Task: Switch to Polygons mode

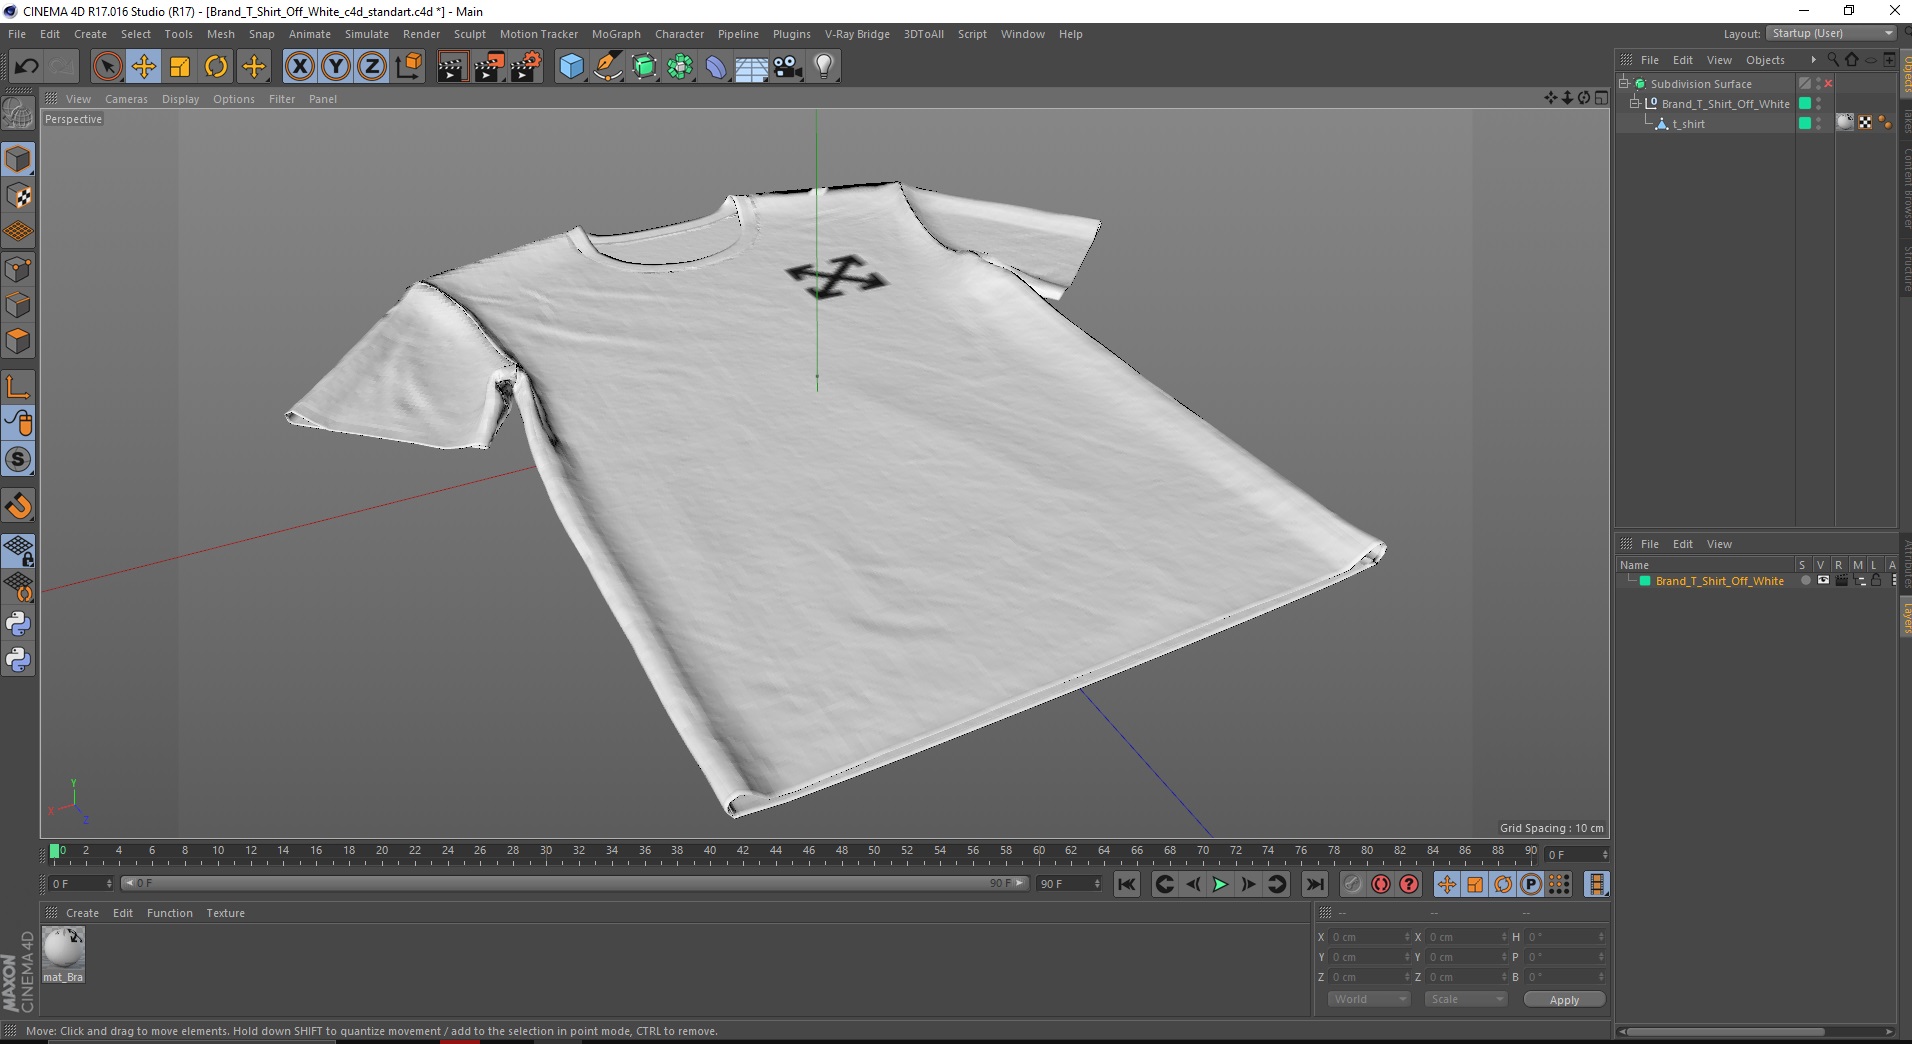Action: pyautogui.click(x=18, y=341)
